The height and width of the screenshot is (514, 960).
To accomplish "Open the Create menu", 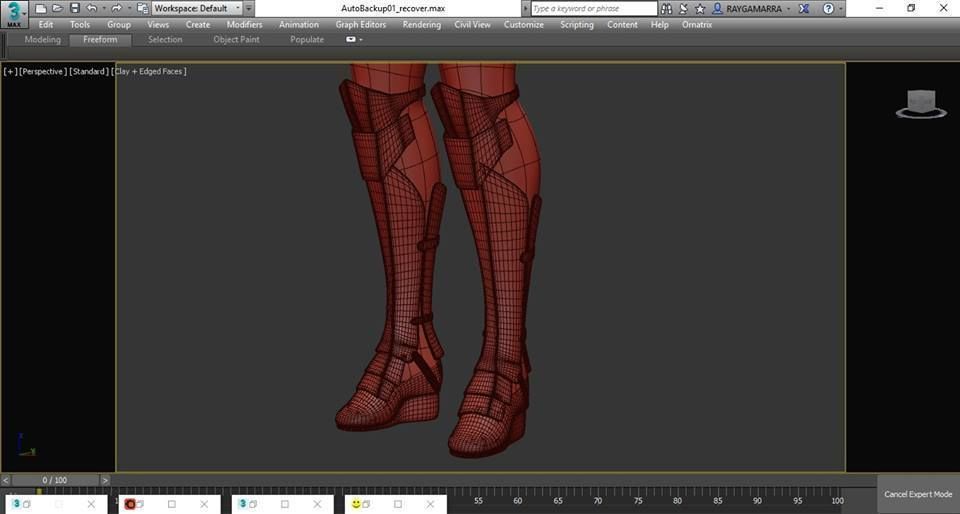I will [198, 24].
